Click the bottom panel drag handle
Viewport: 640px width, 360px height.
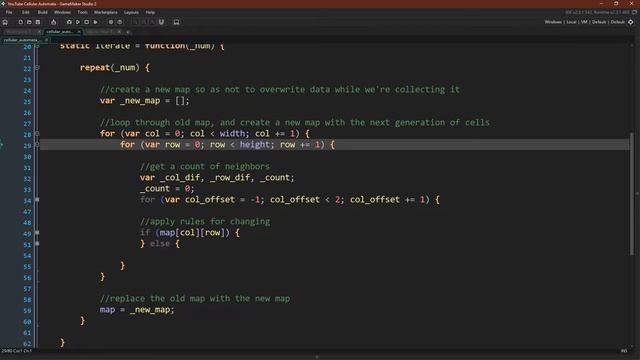tap(317, 357)
